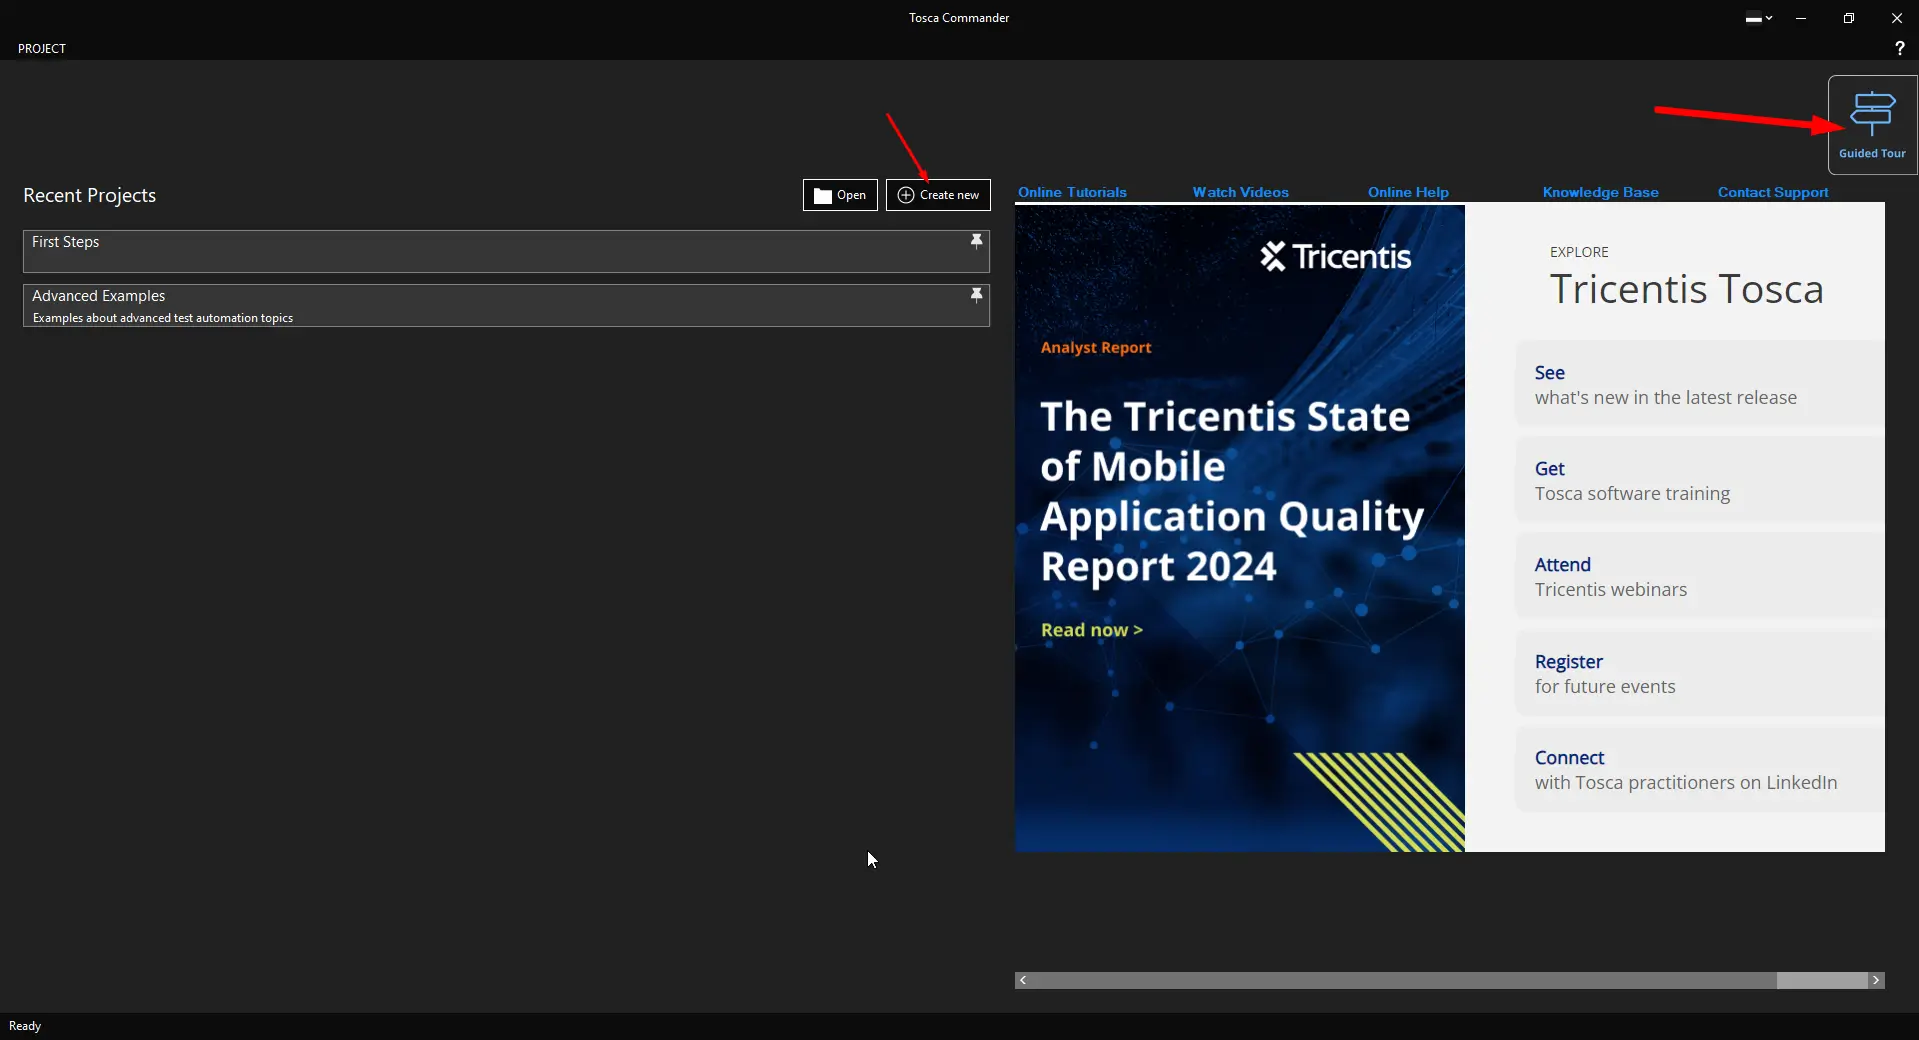Open the Knowledge Base link
This screenshot has width=1919, height=1040.
point(1600,192)
